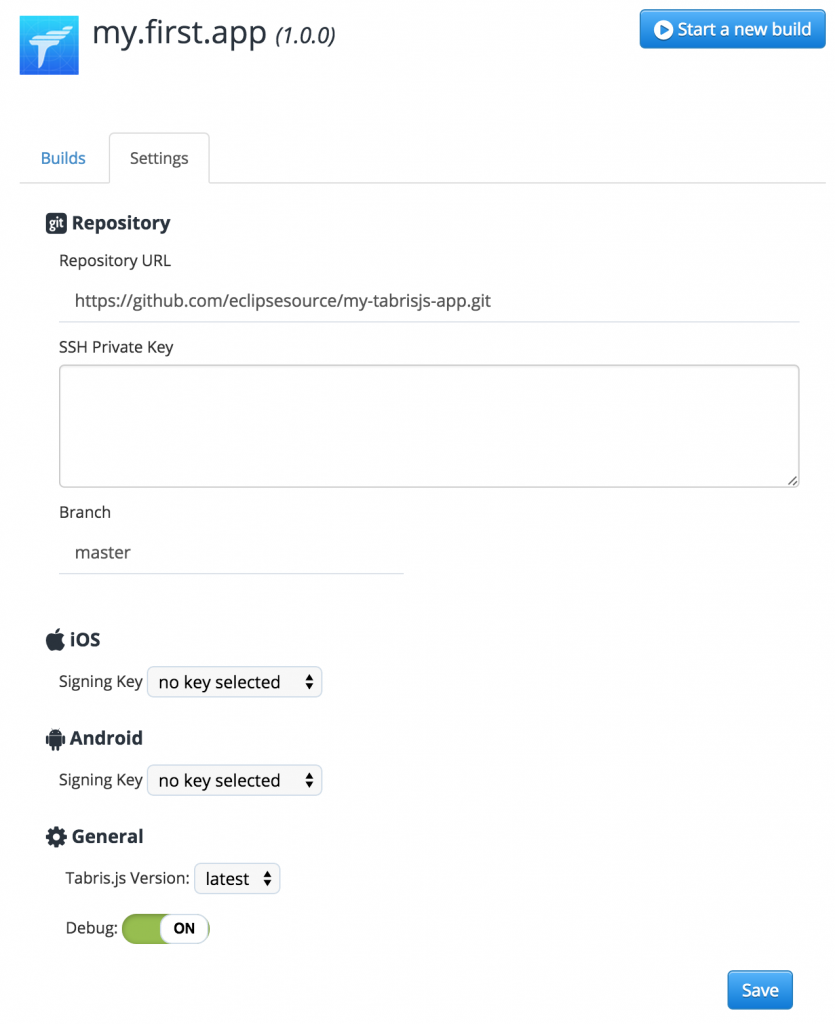Image resolution: width=835 pixels, height=1024 pixels.
Task: Start a new build
Action: click(733, 29)
